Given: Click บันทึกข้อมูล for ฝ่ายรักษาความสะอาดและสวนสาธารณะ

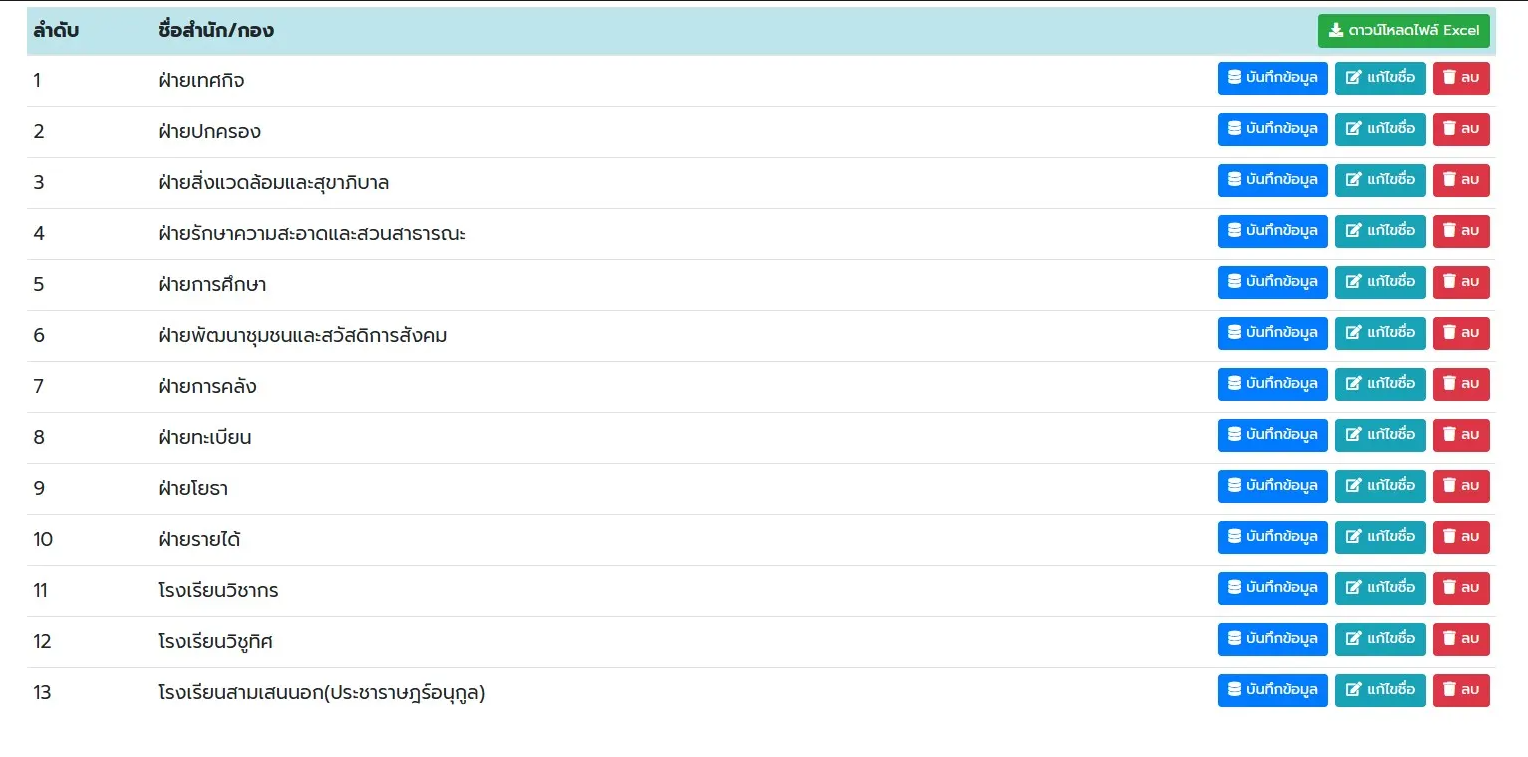Looking at the screenshot, I should (x=1273, y=231).
